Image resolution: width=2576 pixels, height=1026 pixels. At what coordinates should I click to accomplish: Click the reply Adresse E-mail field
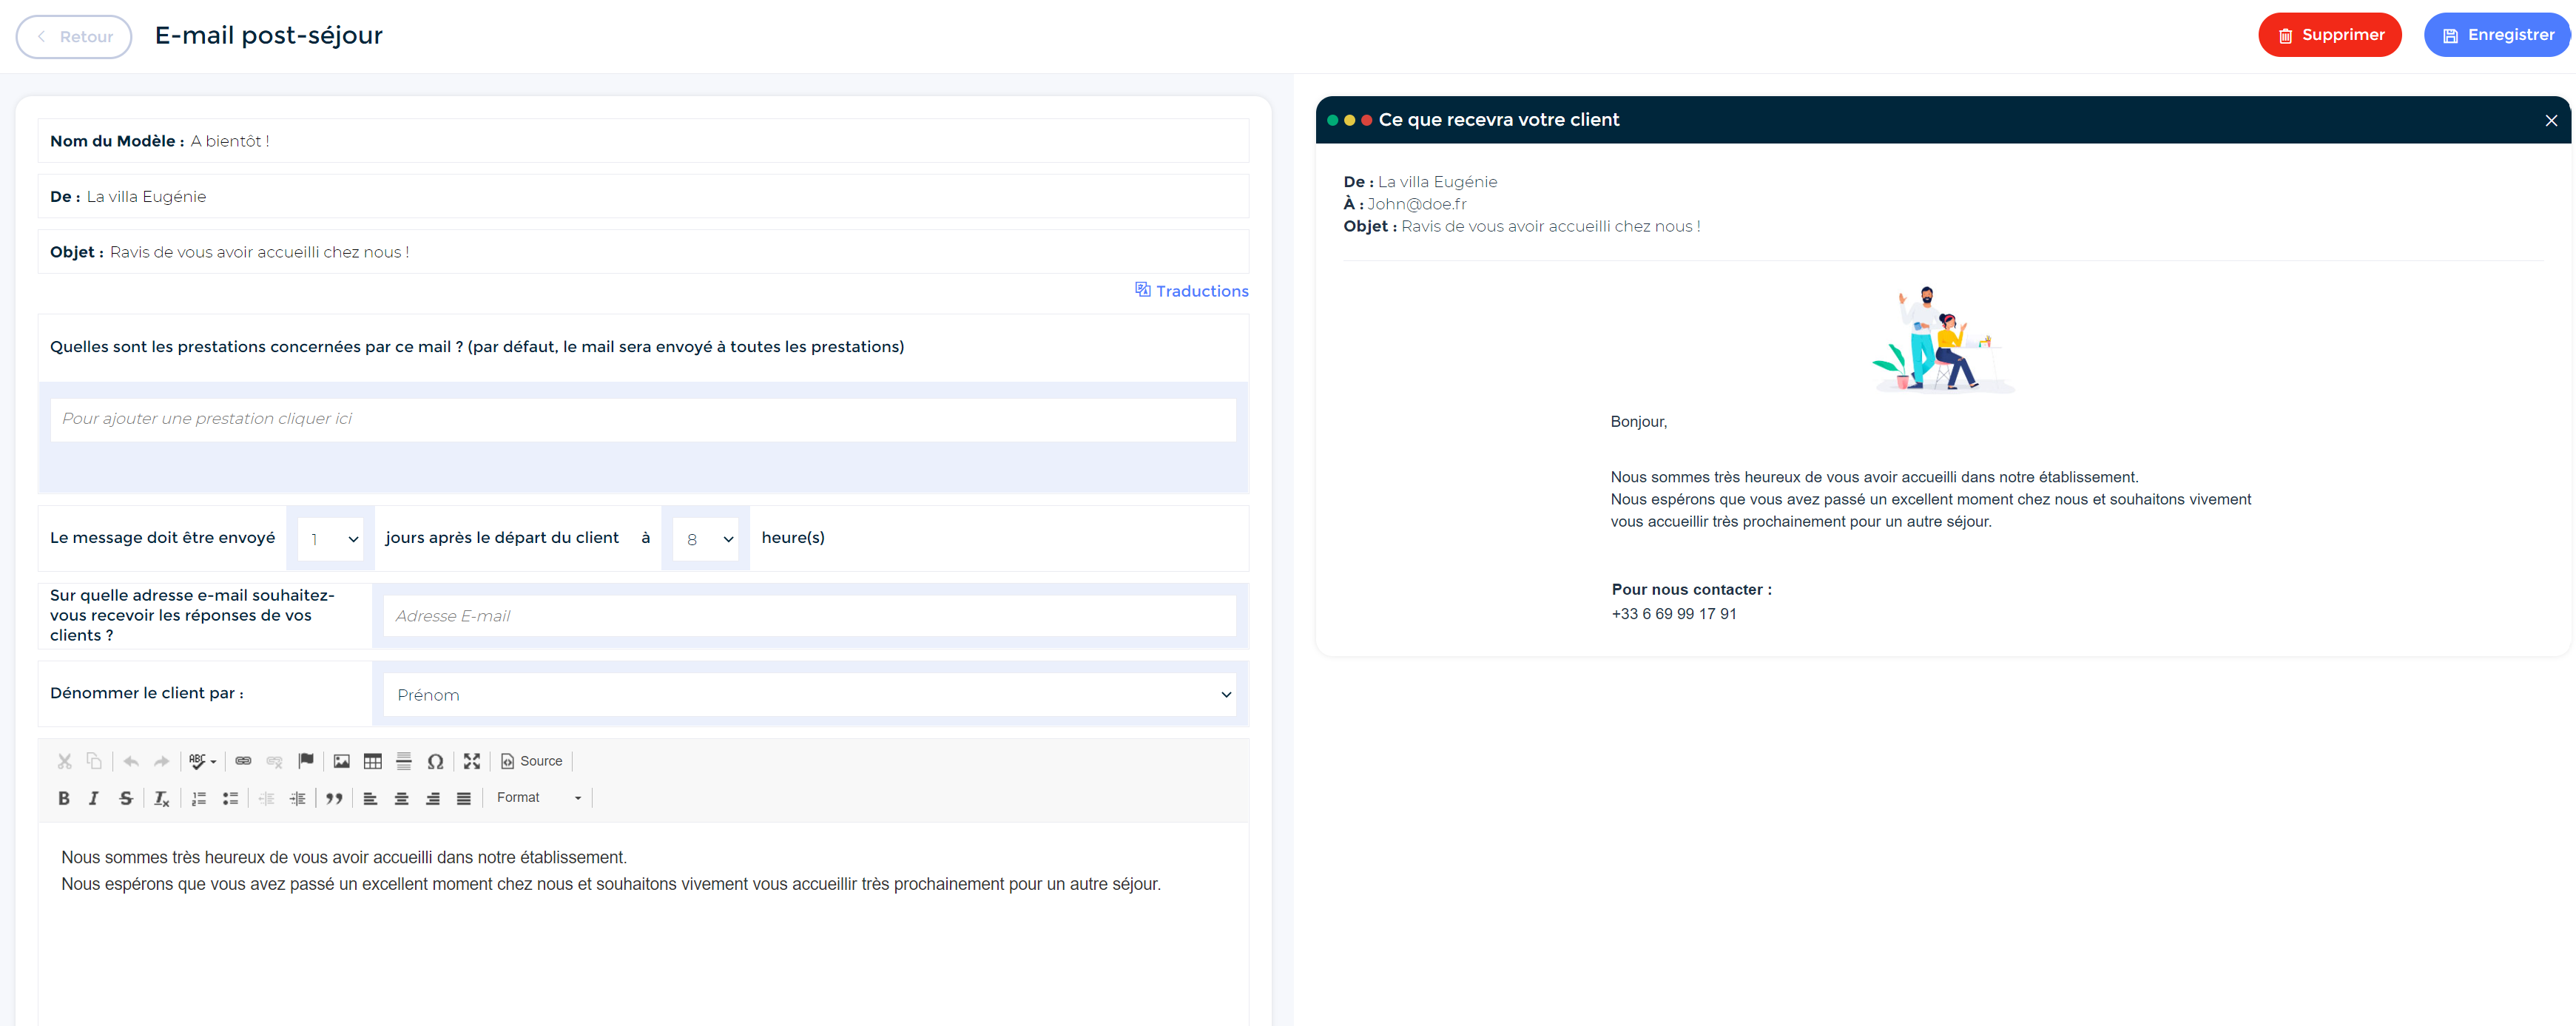point(810,616)
